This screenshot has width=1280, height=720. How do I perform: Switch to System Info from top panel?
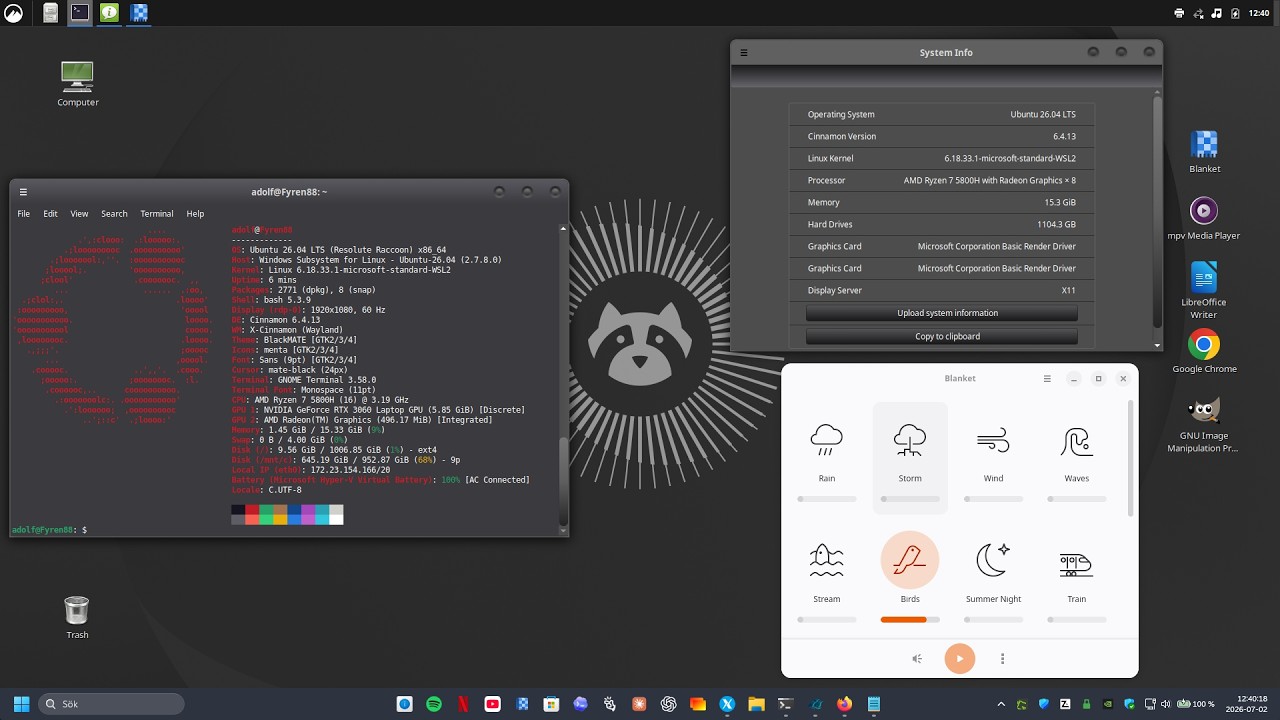pos(110,13)
